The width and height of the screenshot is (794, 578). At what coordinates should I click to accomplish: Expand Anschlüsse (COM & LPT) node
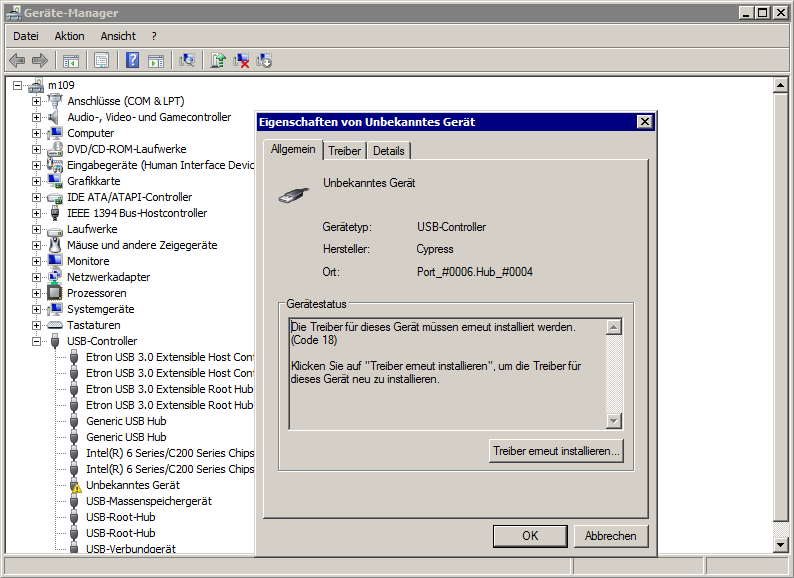36,101
